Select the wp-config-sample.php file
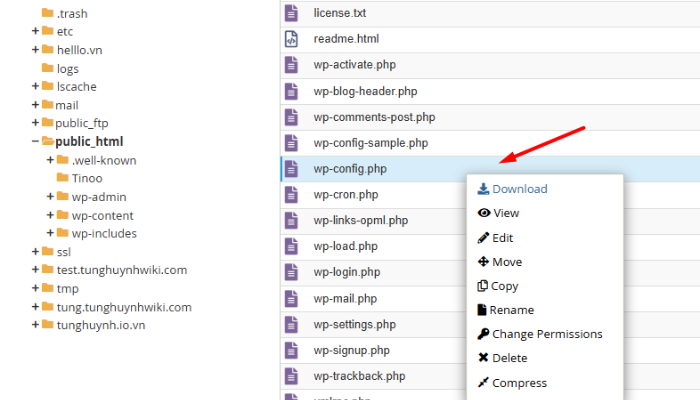The image size is (700, 400). (370, 143)
